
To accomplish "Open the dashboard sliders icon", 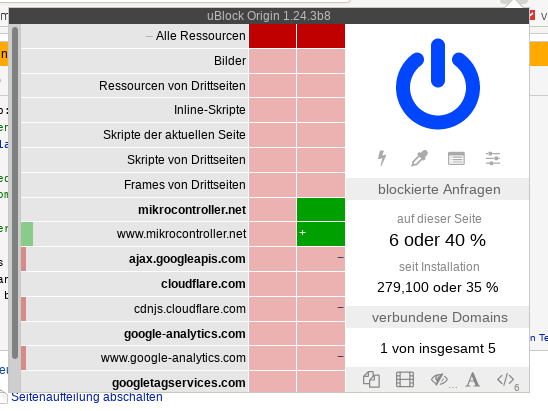I will click(493, 158).
